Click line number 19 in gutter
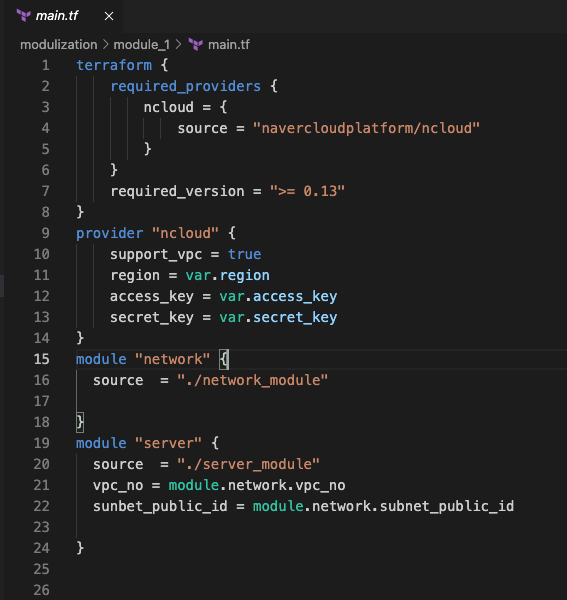This screenshot has height=600, width=567. tap(42, 443)
